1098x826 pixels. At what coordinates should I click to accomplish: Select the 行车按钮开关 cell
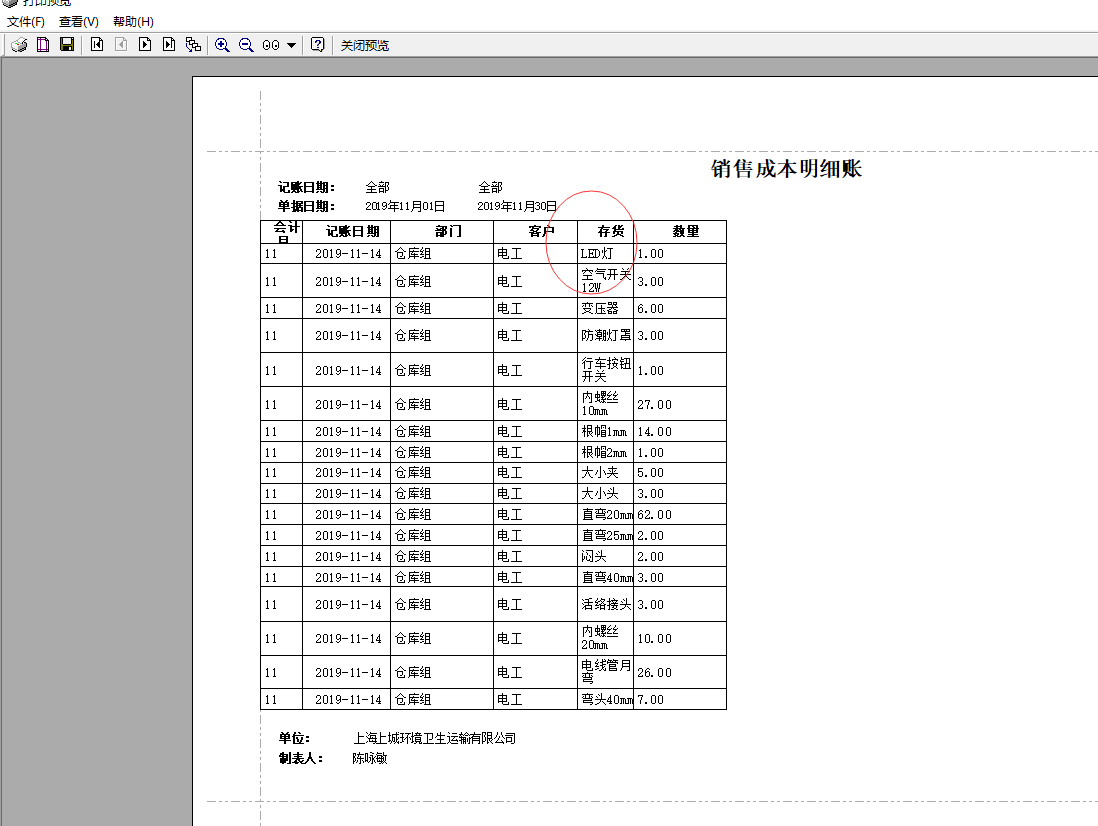[x=605, y=370]
